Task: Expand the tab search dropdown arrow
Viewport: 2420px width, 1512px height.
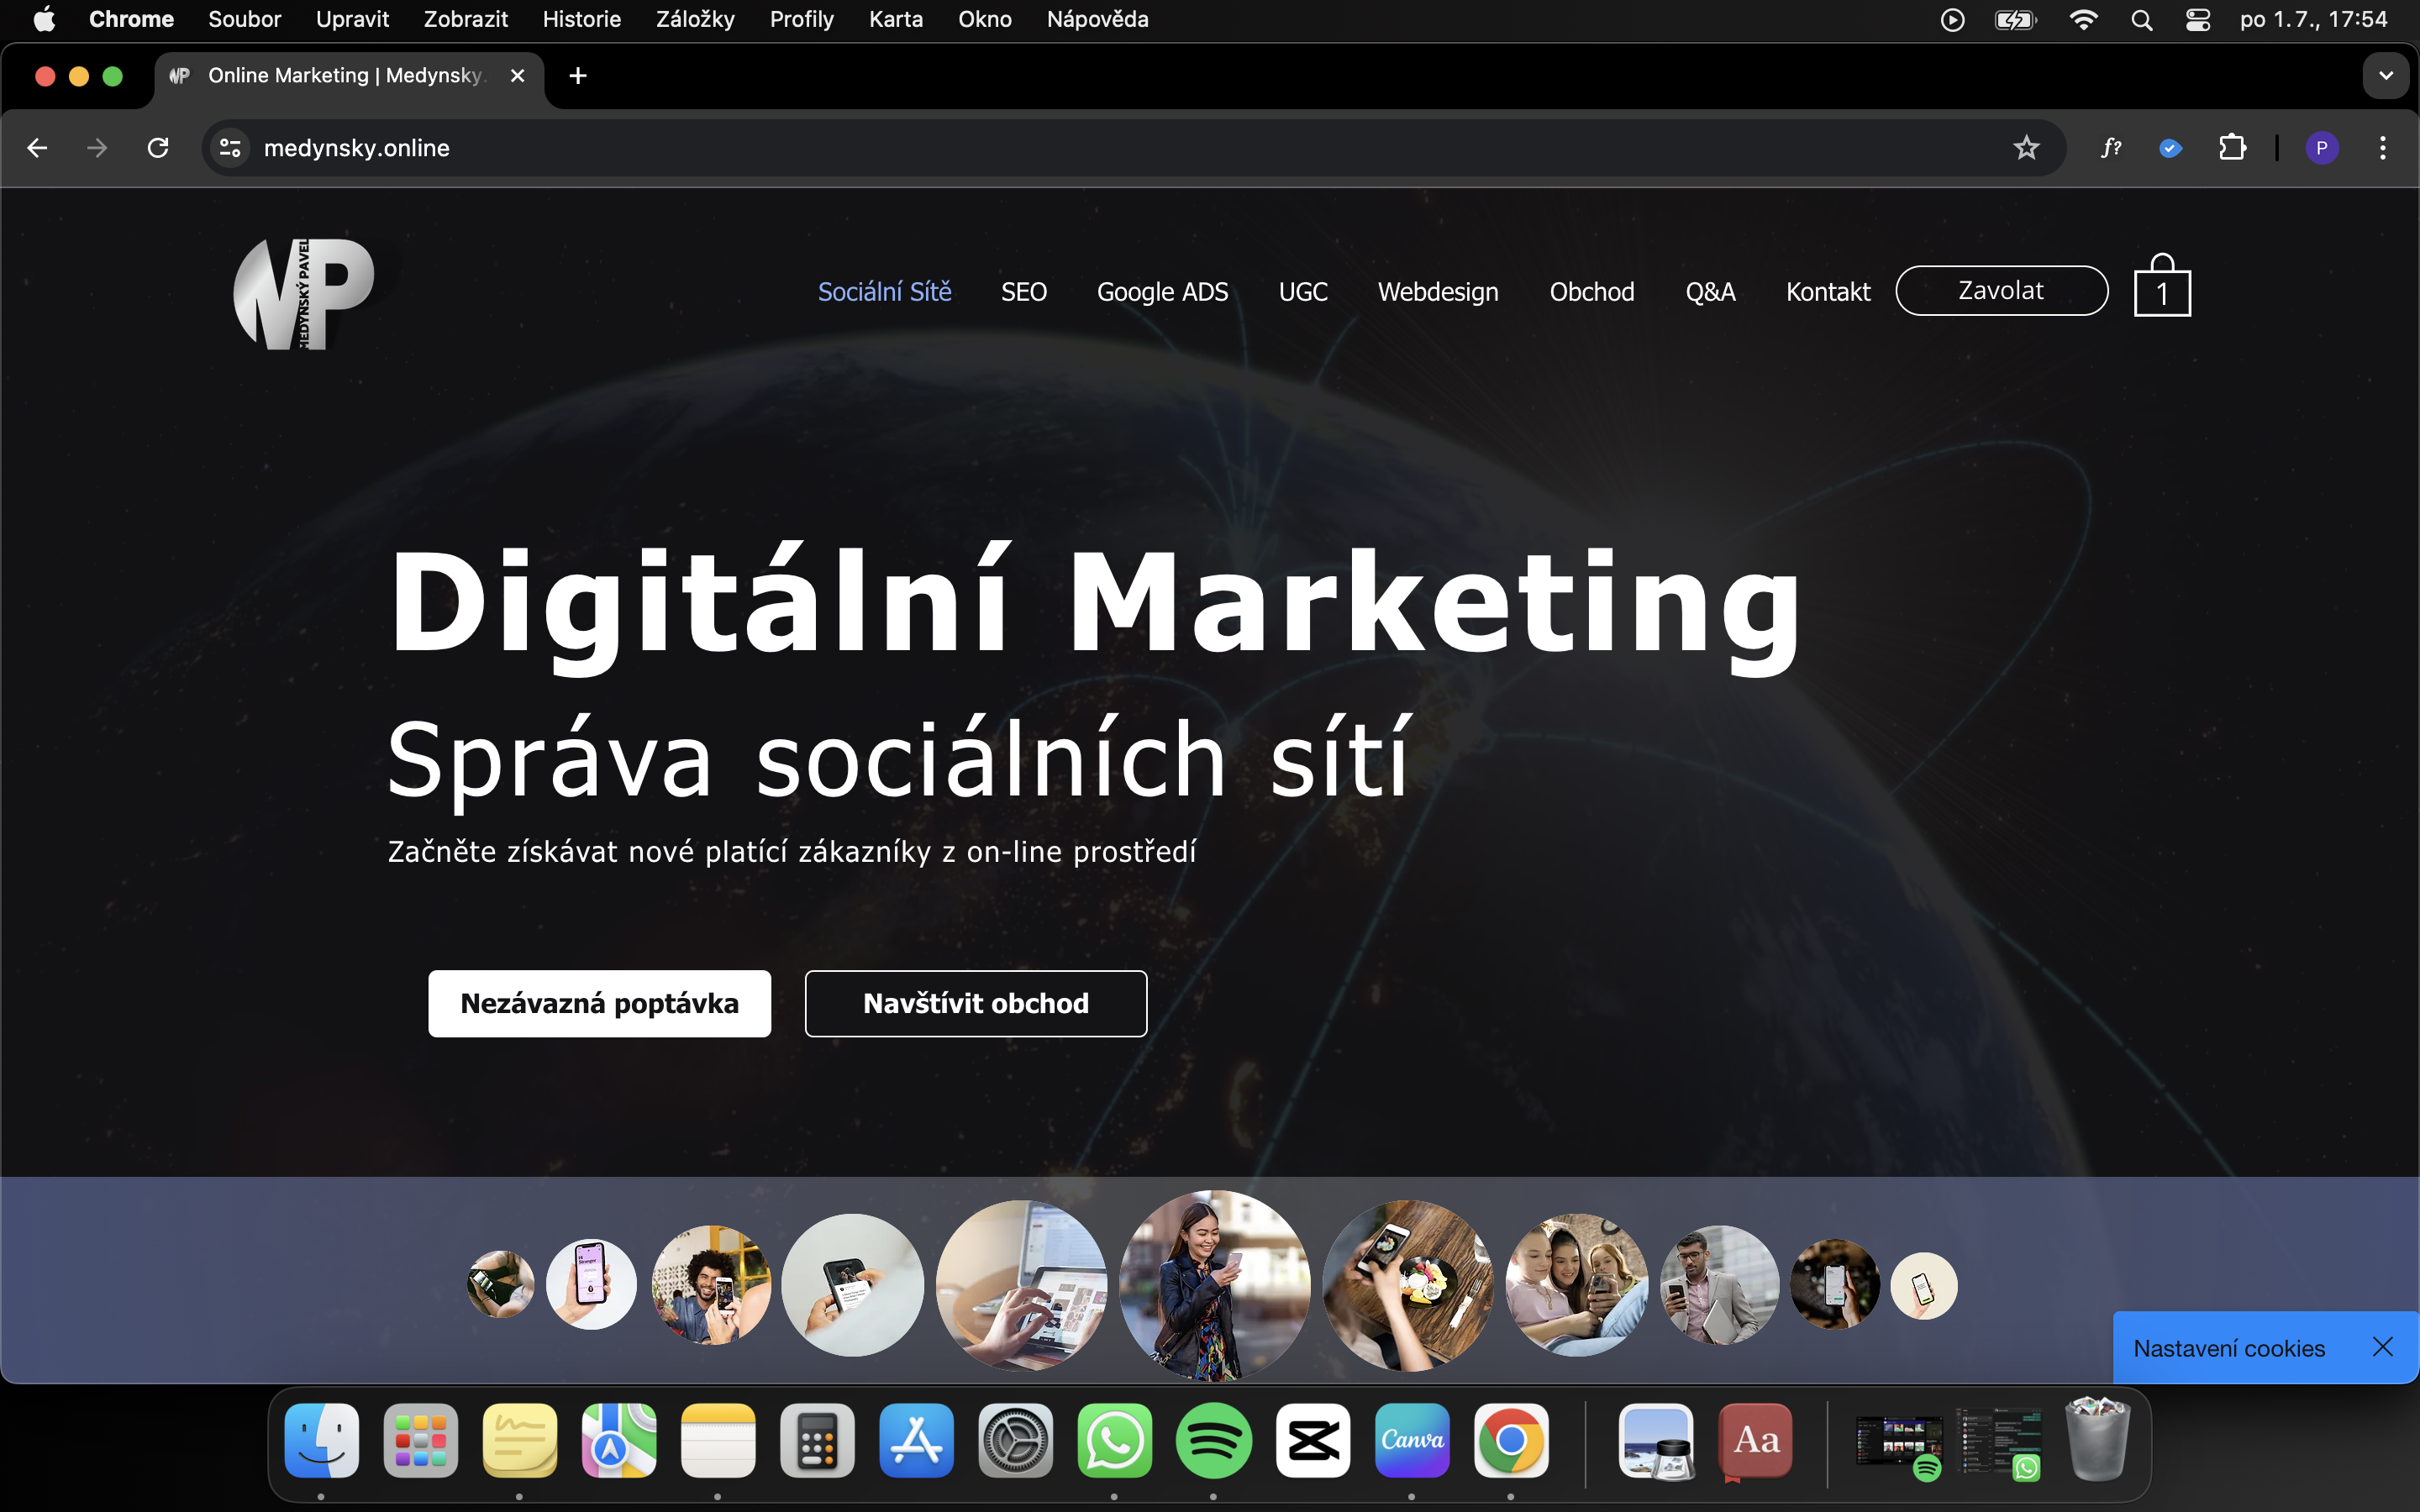Action: 2386,76
